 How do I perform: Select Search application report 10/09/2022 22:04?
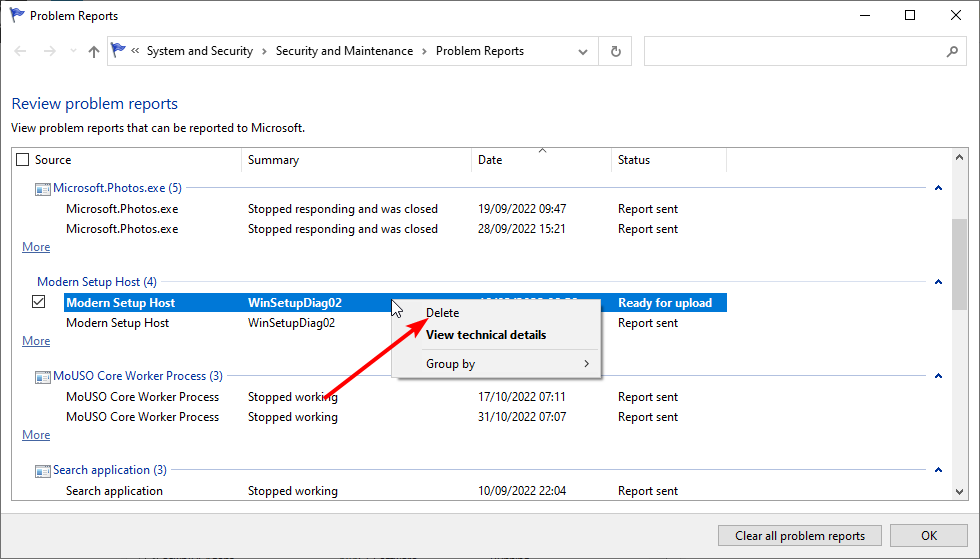point(395,491)
